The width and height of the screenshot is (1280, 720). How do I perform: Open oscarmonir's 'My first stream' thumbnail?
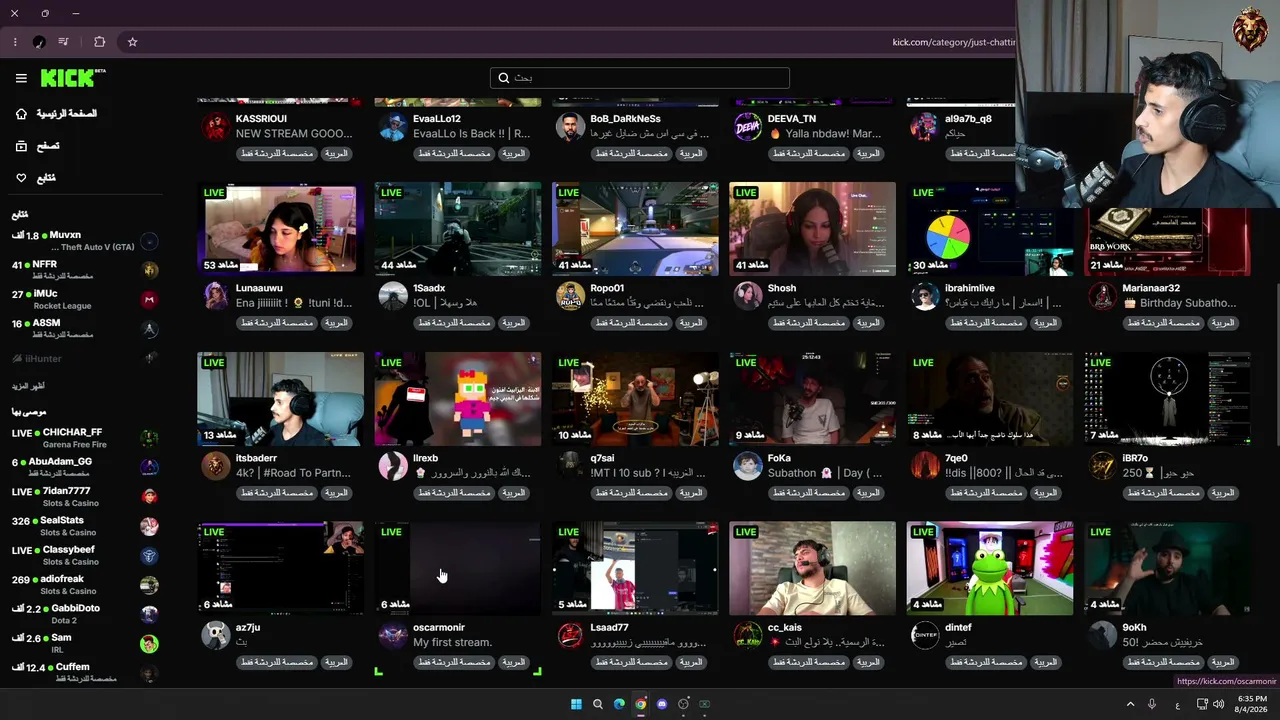point(458,568)
